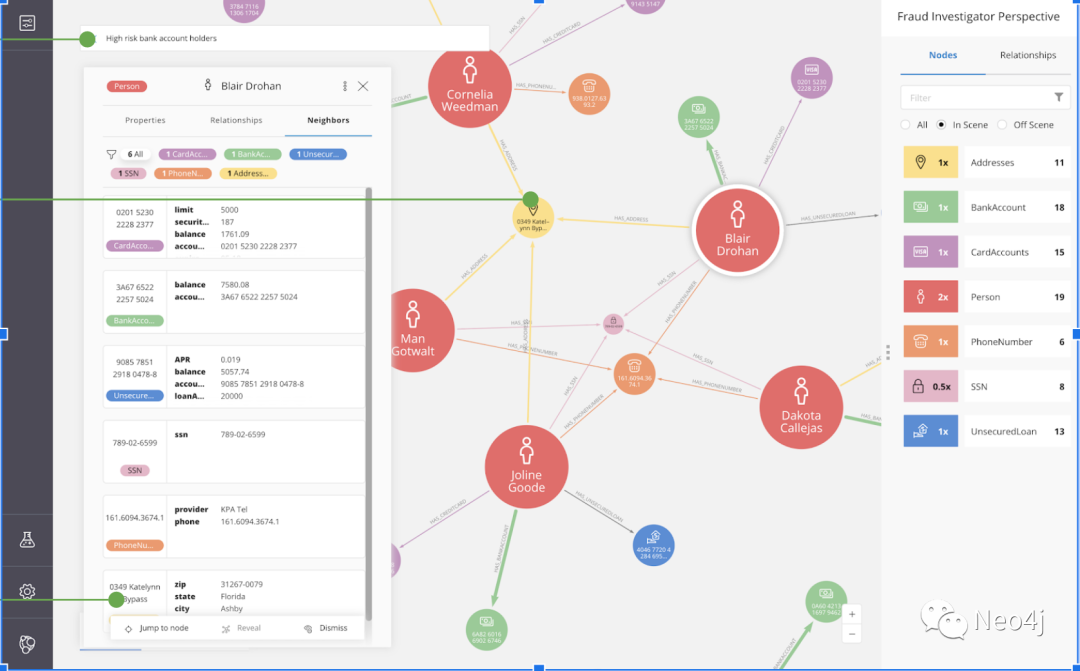This screenshot has width=1080, height=671.
Task: Select the Blair Drohan person node
Action: tap(738, 231)
